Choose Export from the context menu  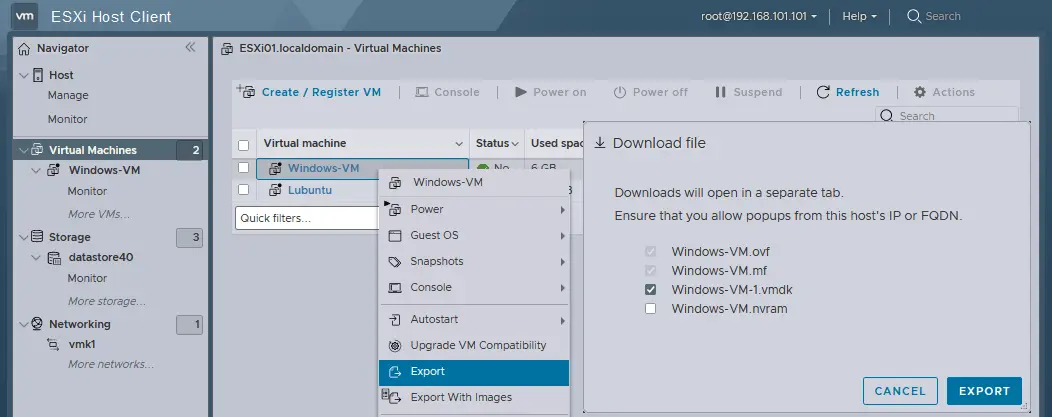474,372
